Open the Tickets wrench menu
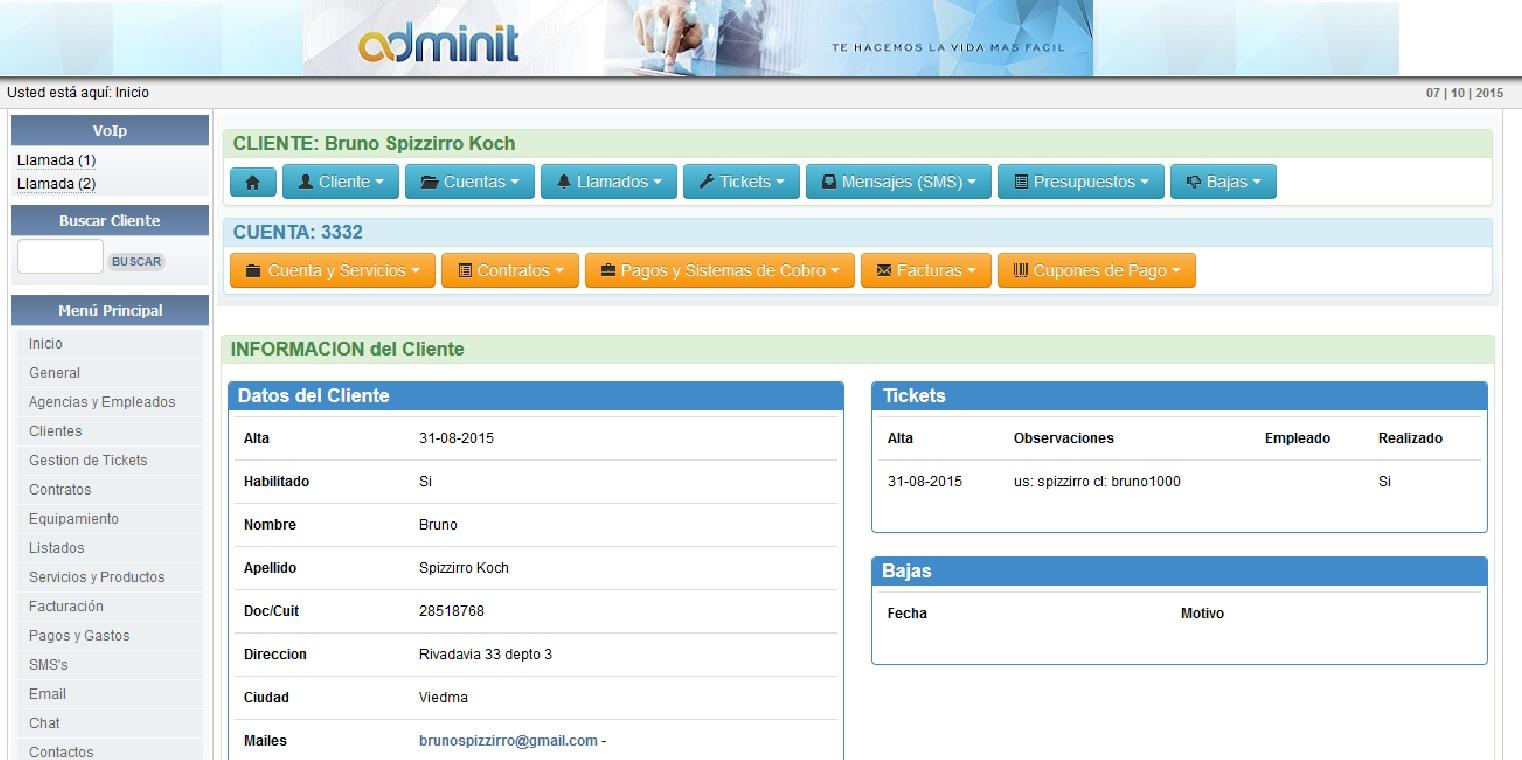The image size is (1522, 760). pyautogui.click(x=741, y=182)
